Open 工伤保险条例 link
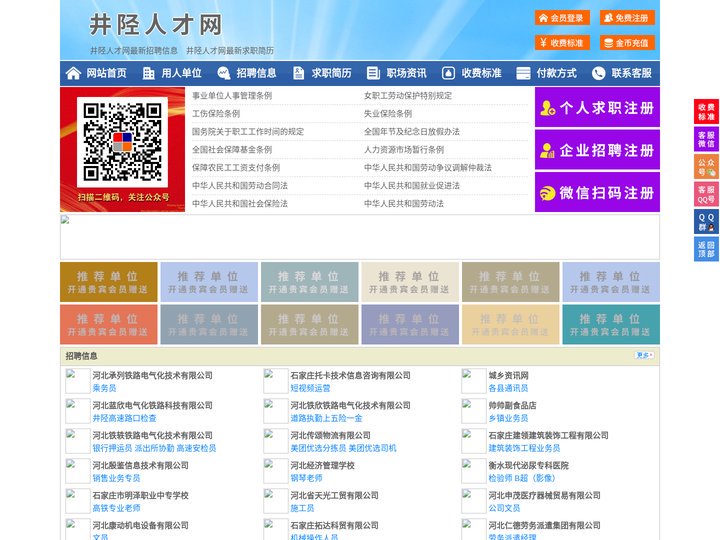This screenshot has width=720, height=540. (216, 113)
